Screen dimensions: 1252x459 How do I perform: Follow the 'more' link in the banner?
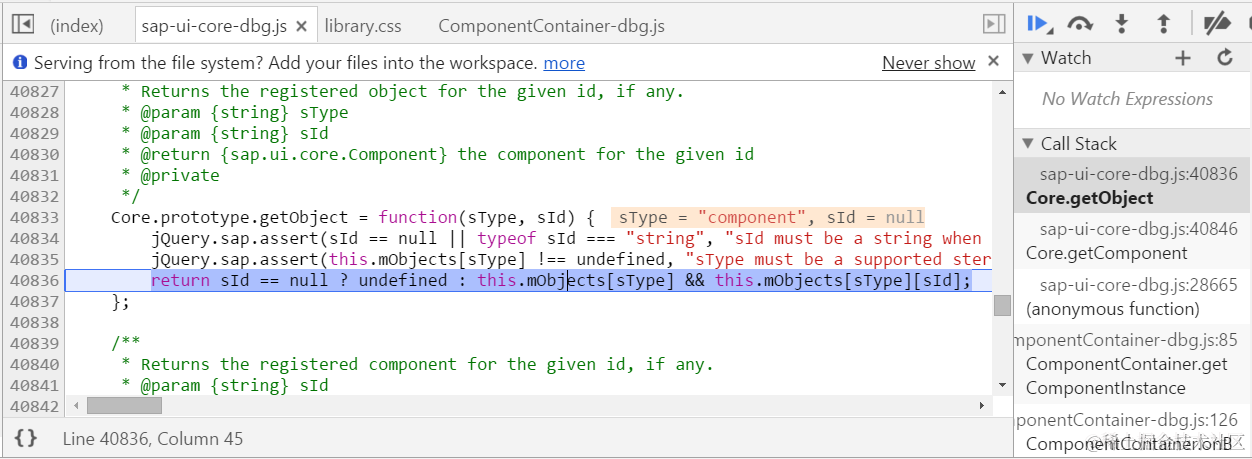click(x=564, y=63)
